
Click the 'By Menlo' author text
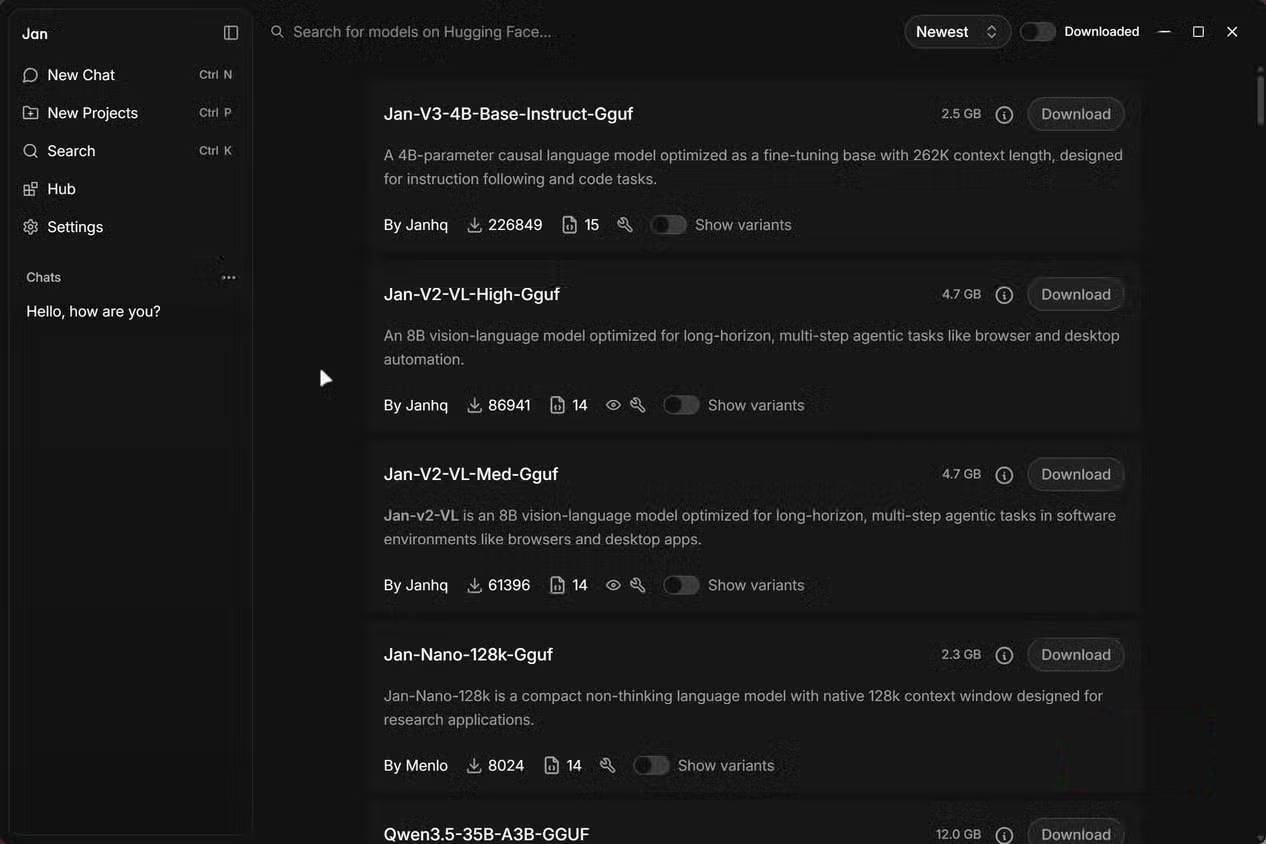pyautogui.click(x=416, y=765)
